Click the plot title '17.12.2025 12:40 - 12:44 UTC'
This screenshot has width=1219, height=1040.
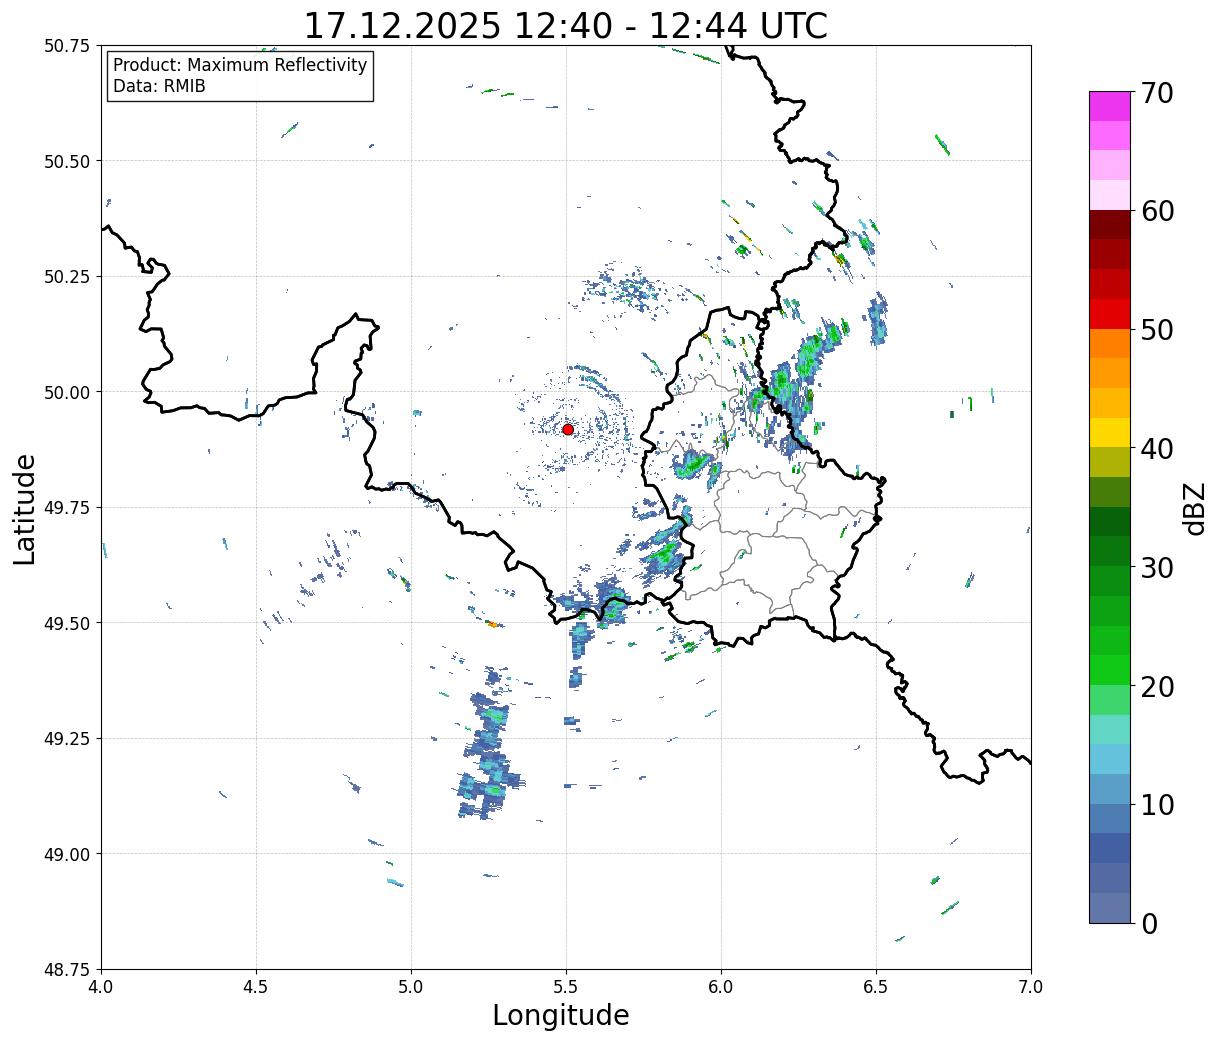pos(566,25)
